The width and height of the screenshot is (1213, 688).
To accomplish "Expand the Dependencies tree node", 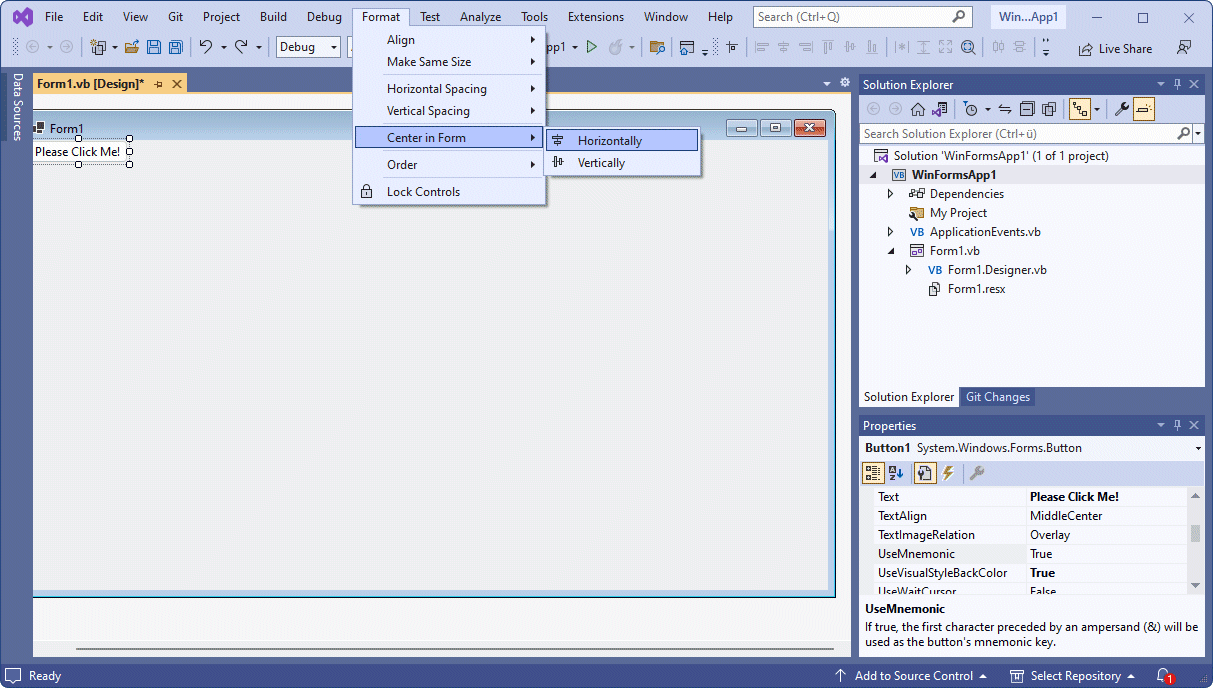I will 890,194.
